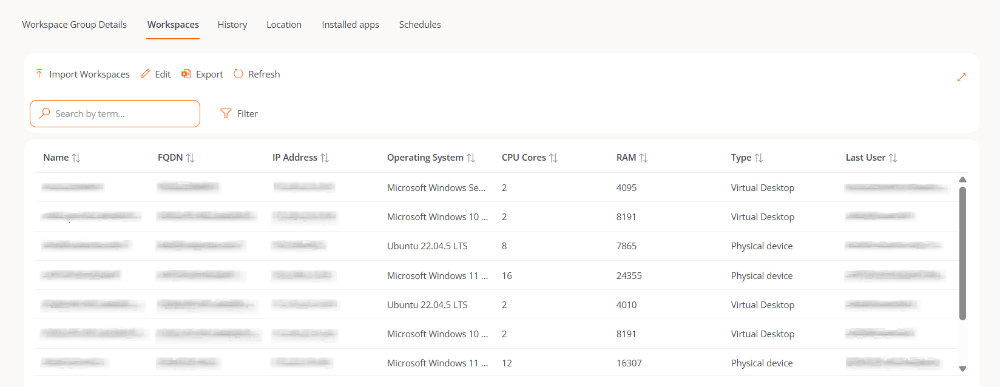Click Physical device in the 16307 RAM row
The width and height of the screenshot is (1000, 387).
click(x=762, y=363)
